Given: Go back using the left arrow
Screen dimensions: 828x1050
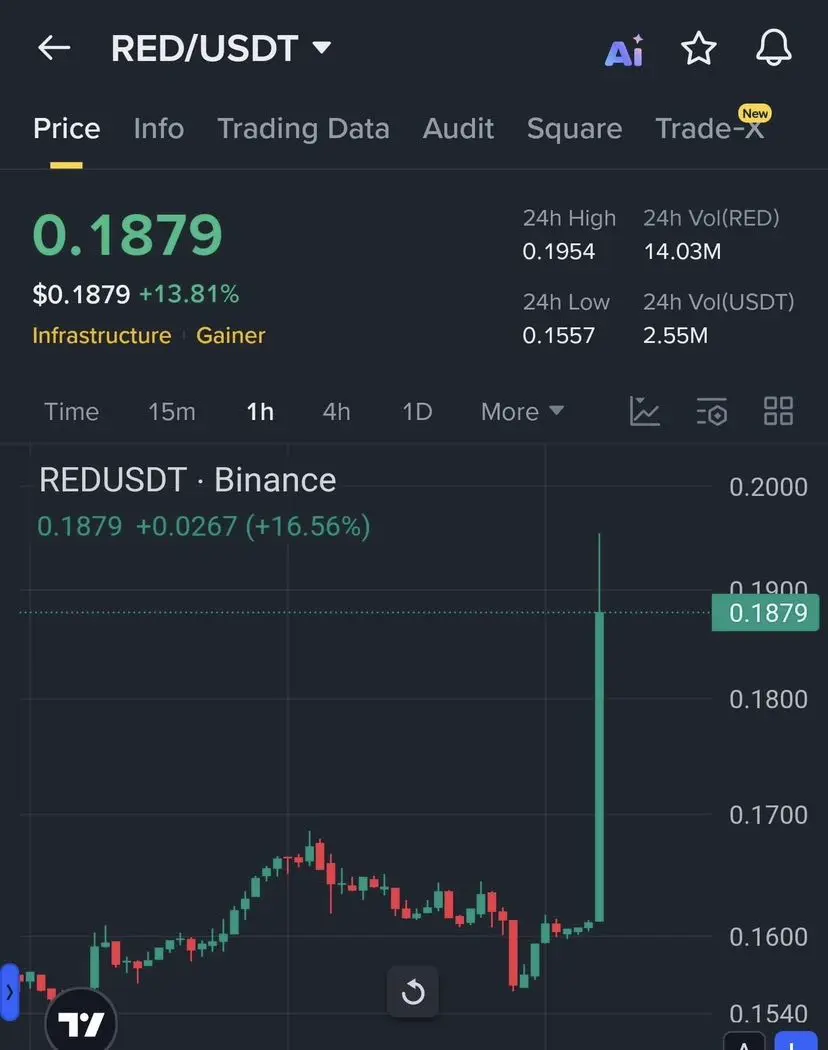Looking at the screenshot, I should click(x=54, y=48).
